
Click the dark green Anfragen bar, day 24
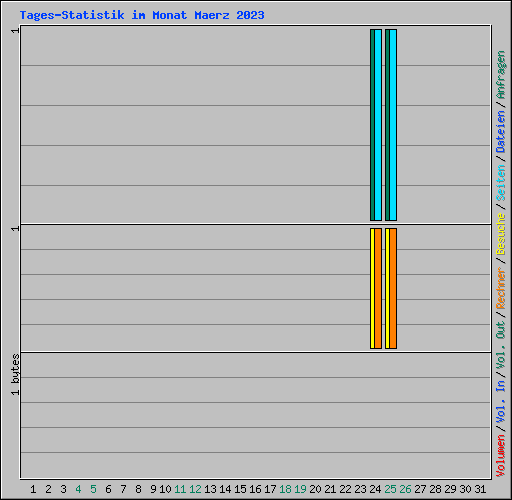(x=372, y=125)
